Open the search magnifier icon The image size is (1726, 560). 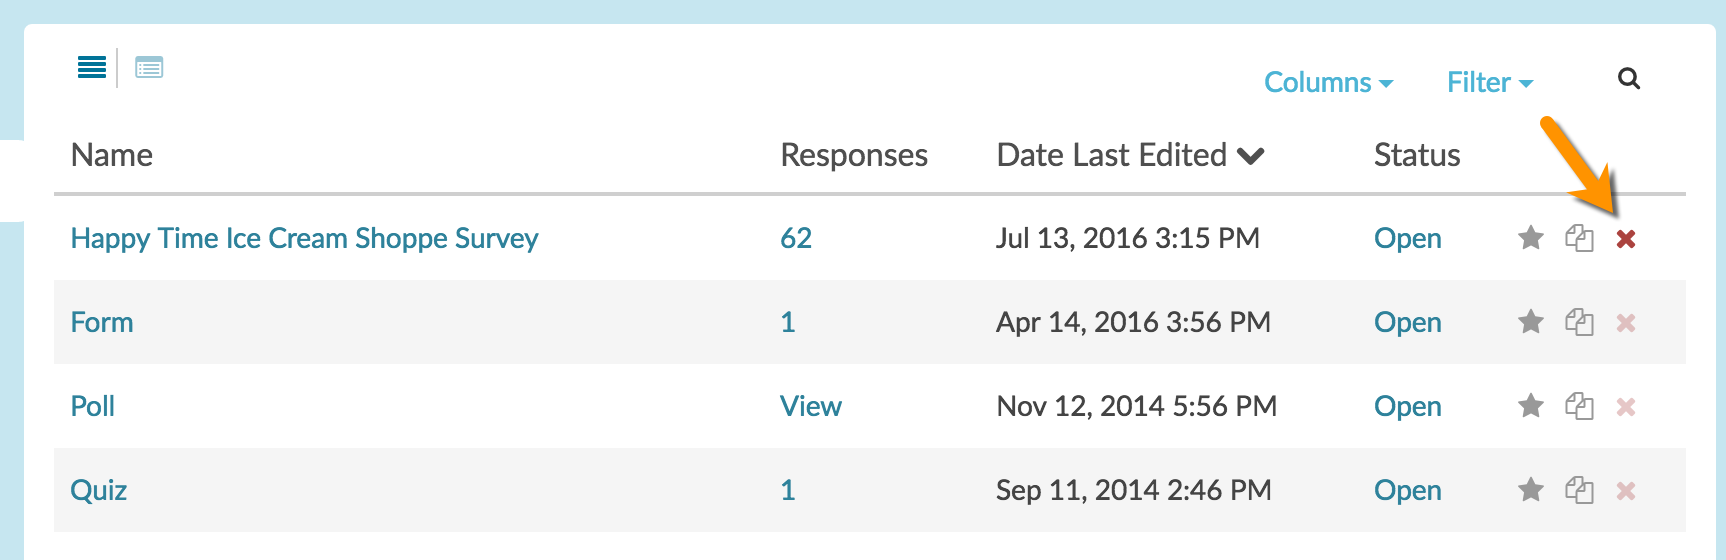point(1629,79)
